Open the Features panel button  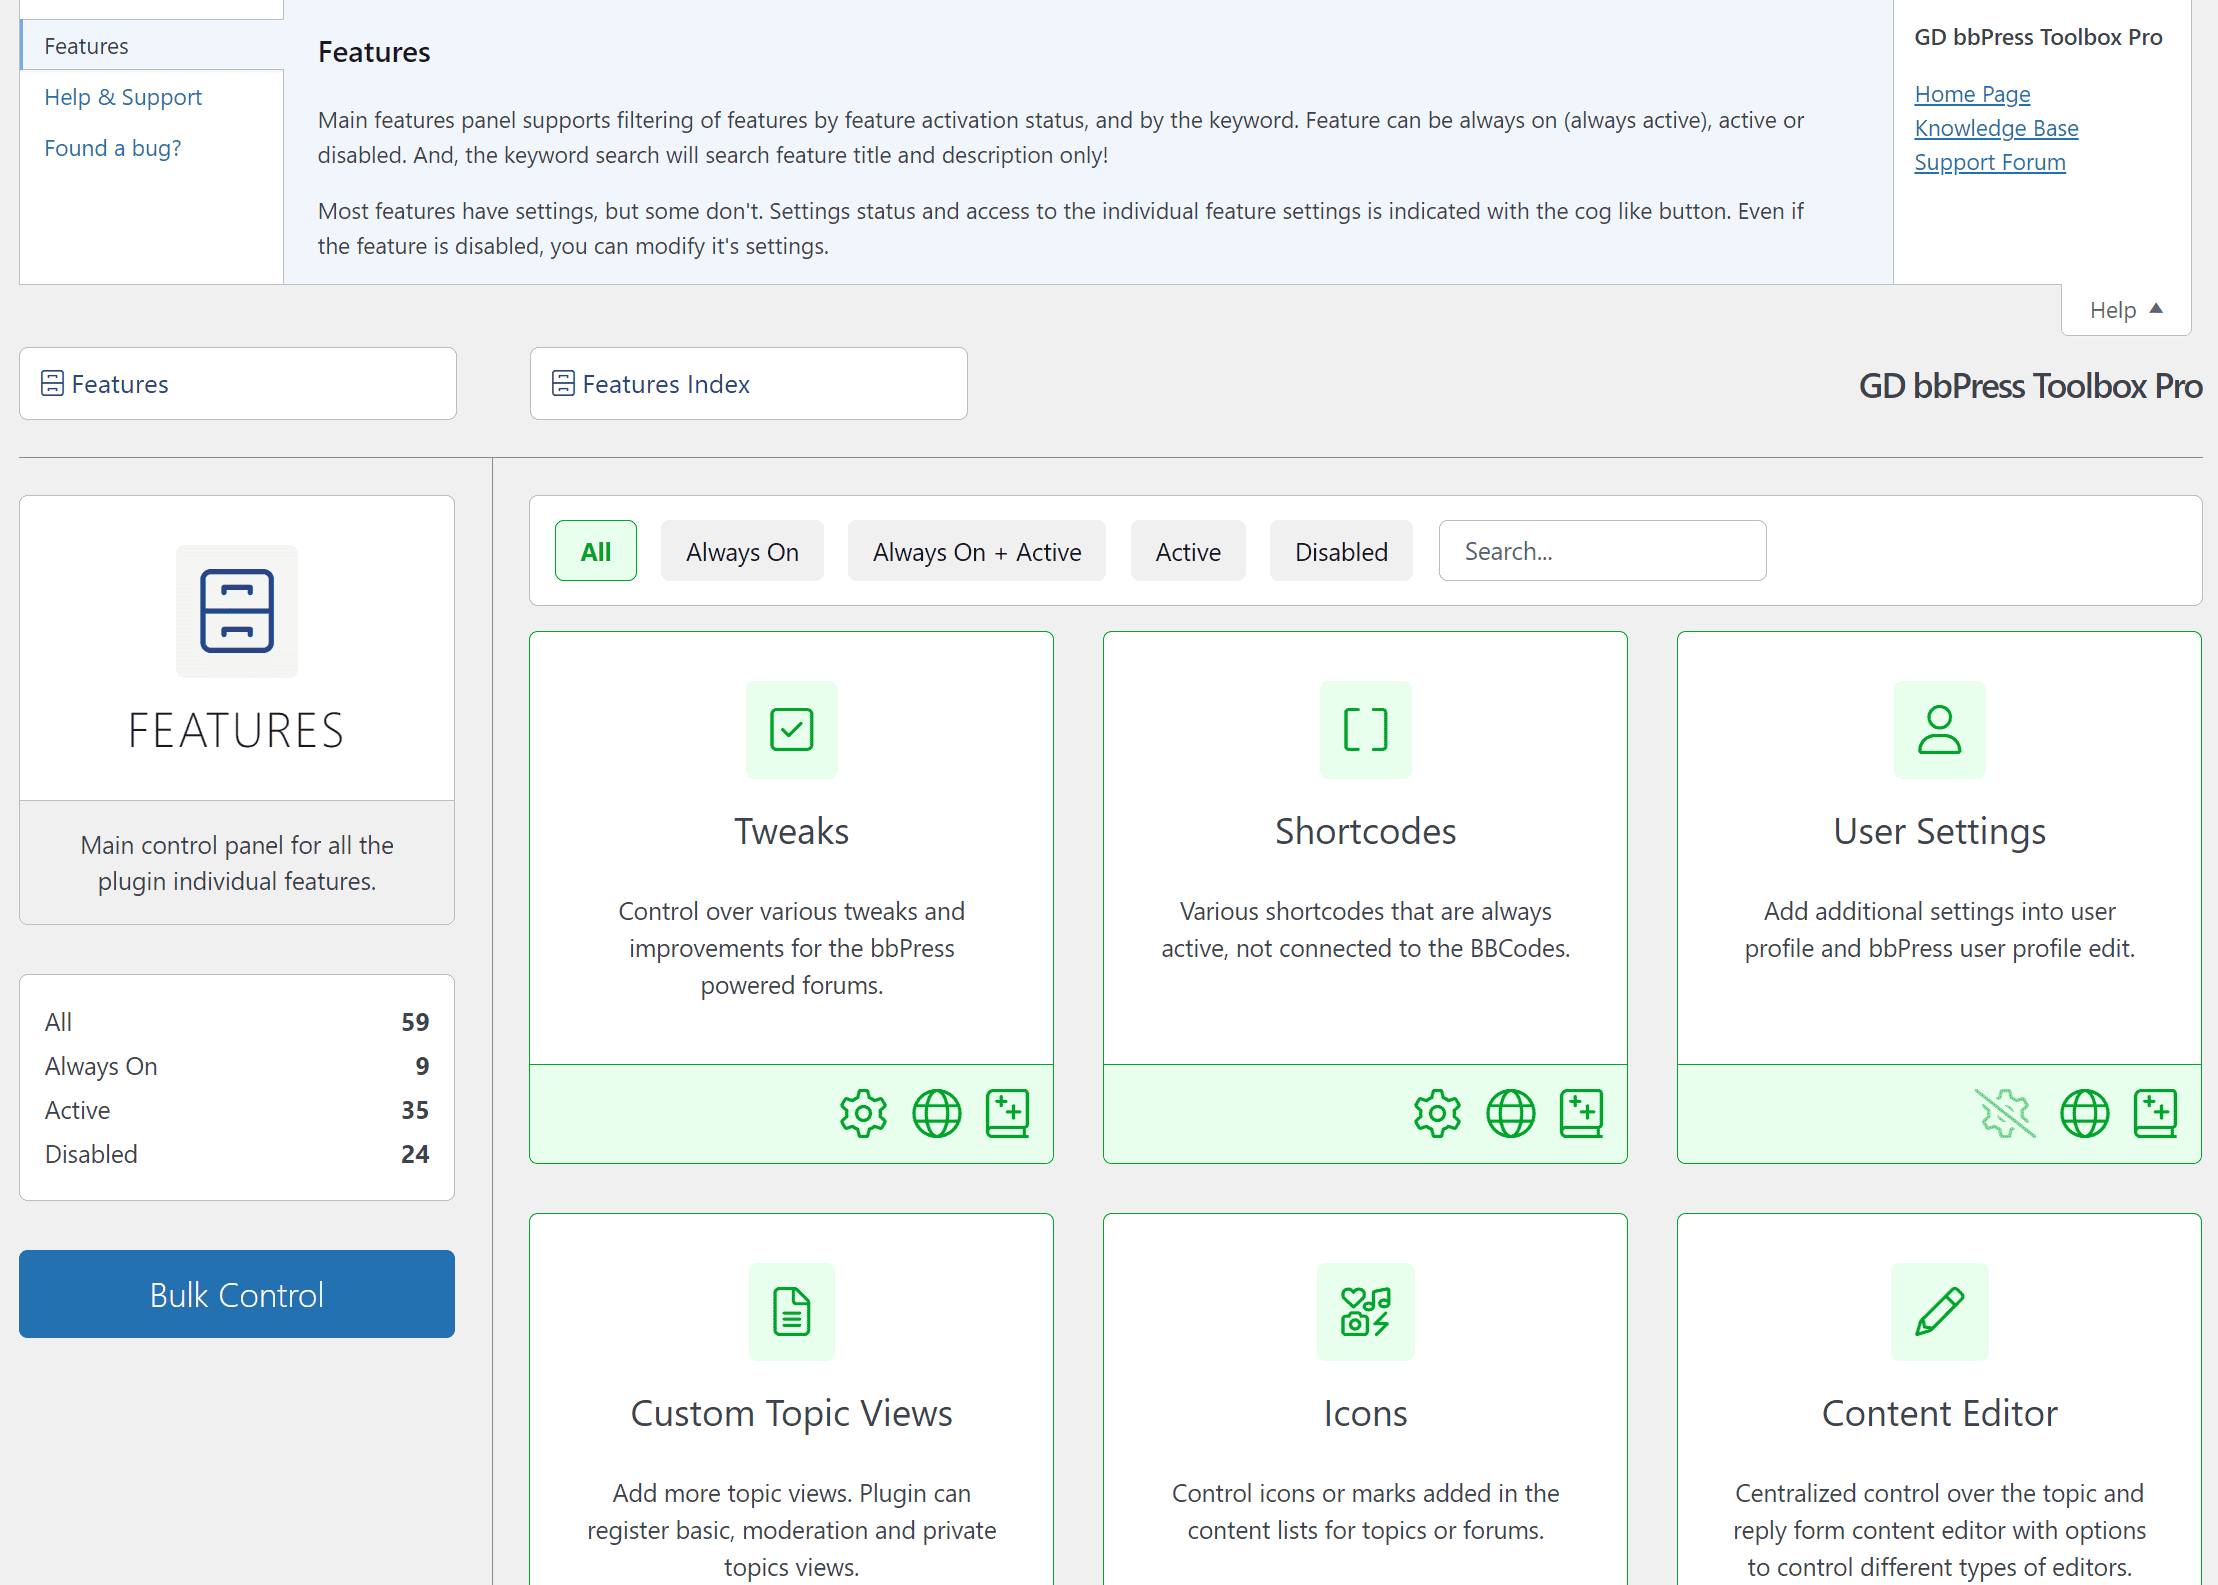click(x=238, y=384)
